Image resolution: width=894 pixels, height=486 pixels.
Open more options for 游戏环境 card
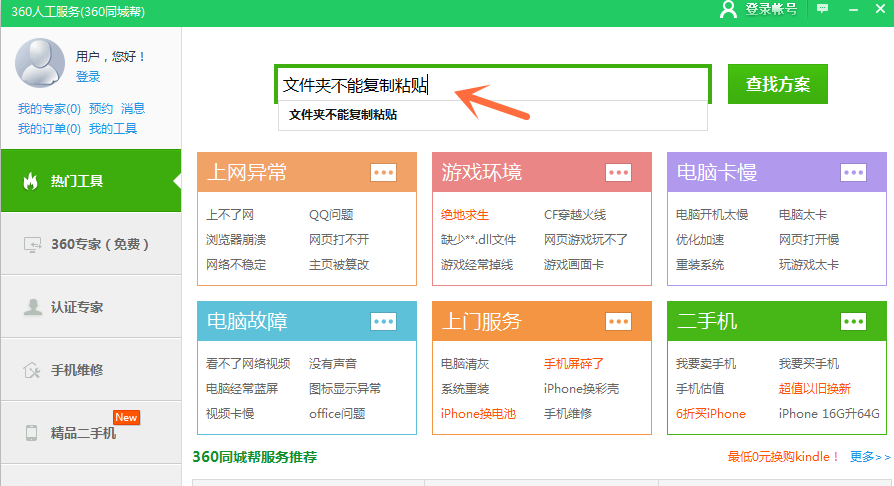point(618,172)
